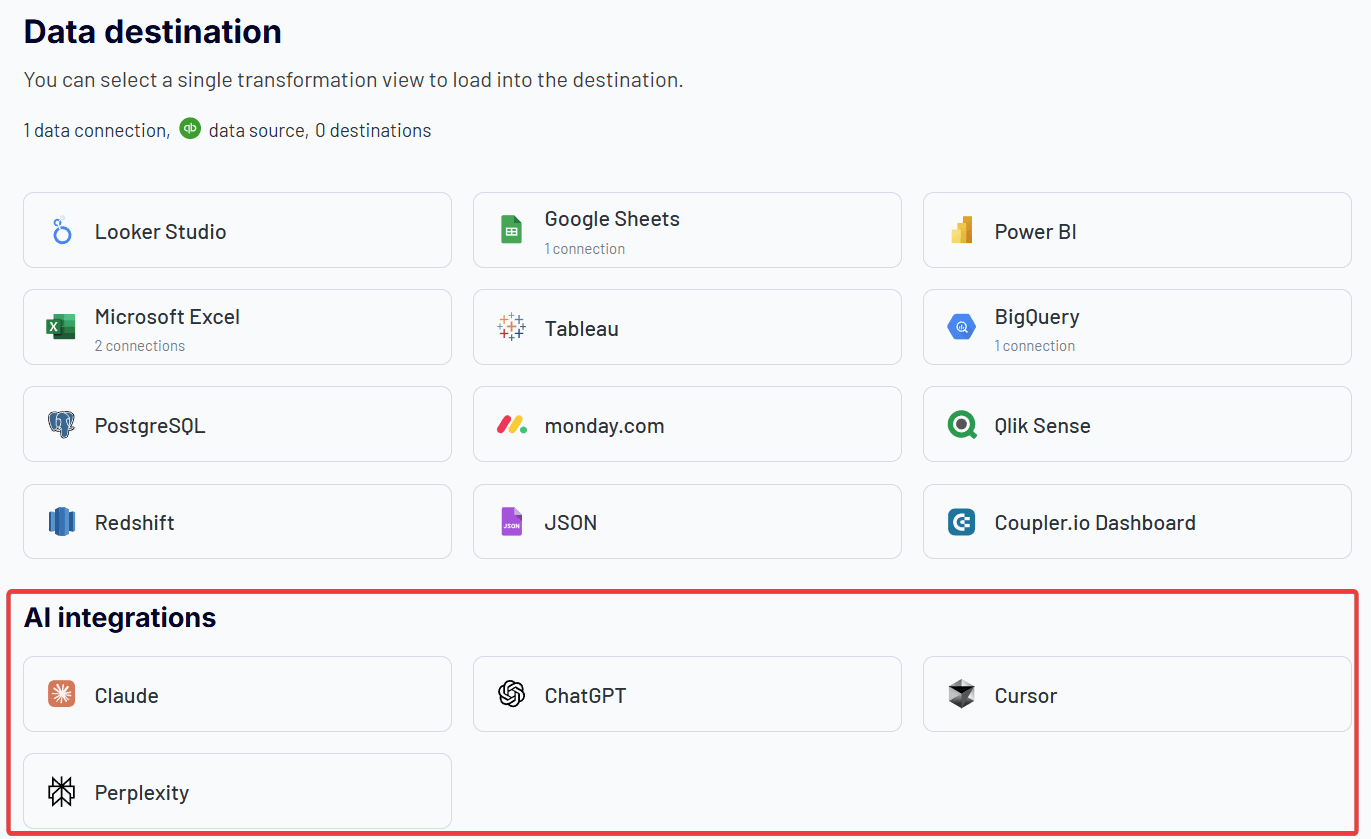Viewport: 1371px width, 839px height.
Task: Click the PostgreSQL elephant icon
Action: coord(61,425)
